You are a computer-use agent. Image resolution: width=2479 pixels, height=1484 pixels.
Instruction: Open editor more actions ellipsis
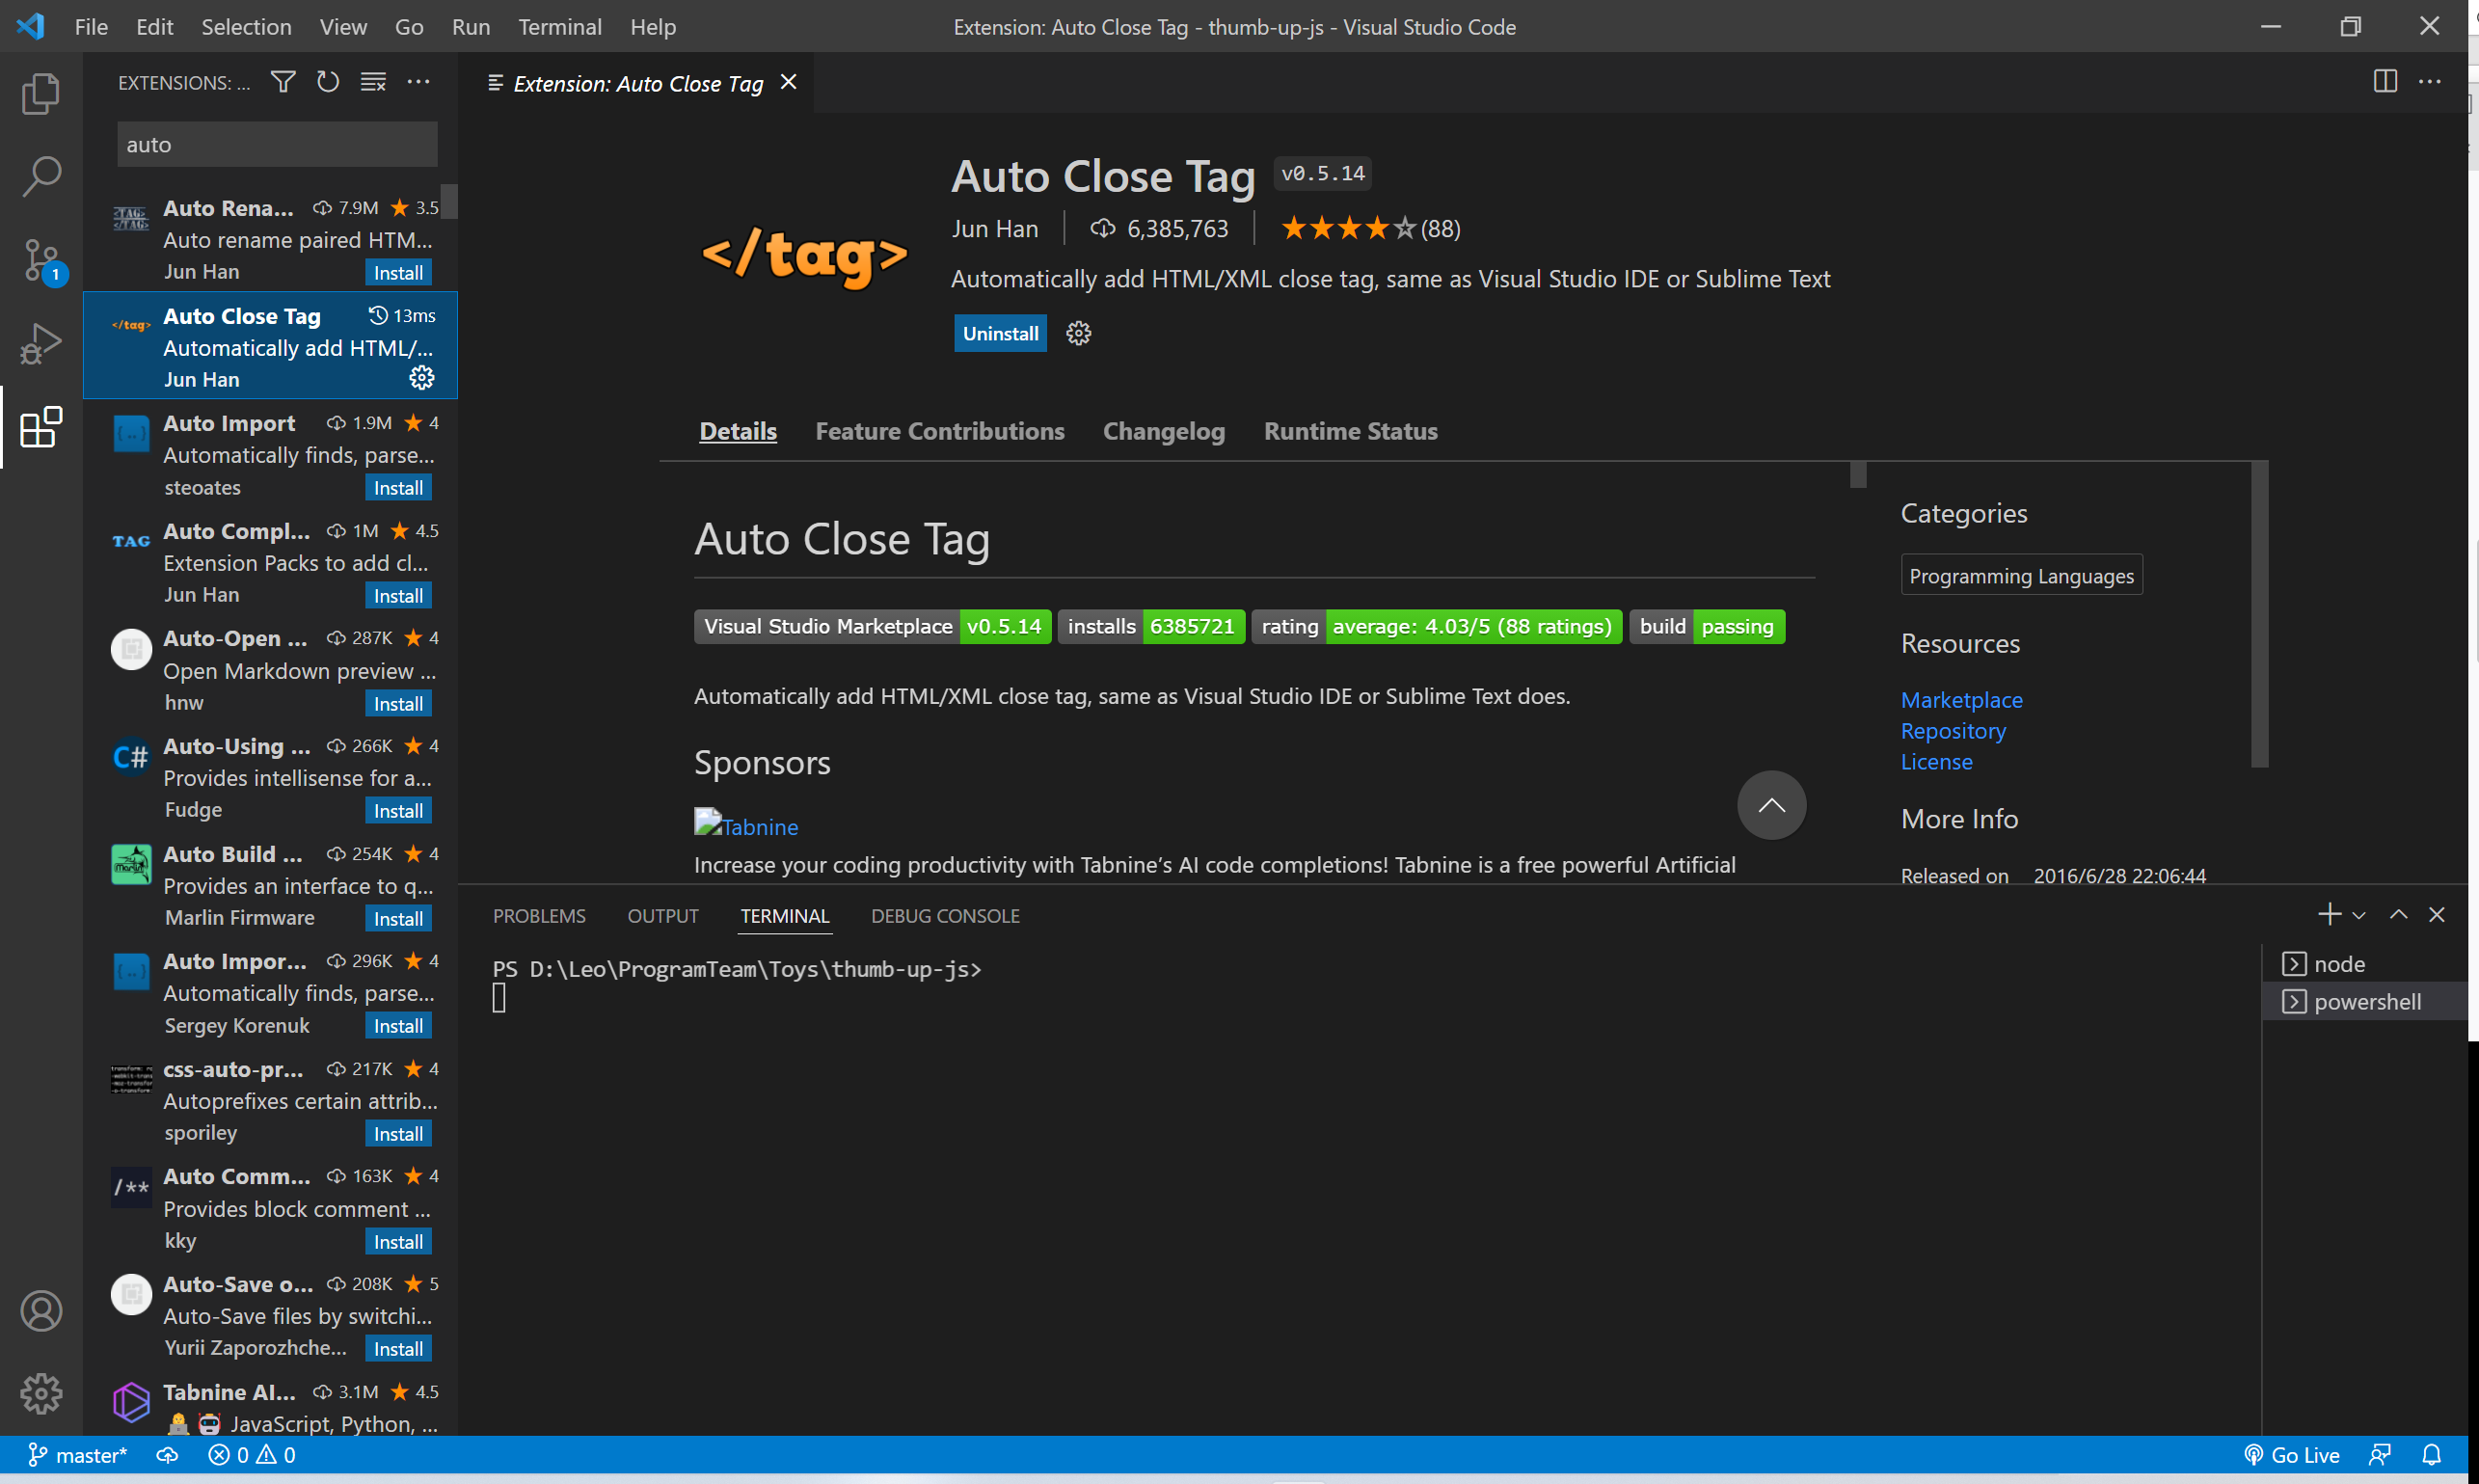click(x=2430, y=82)
